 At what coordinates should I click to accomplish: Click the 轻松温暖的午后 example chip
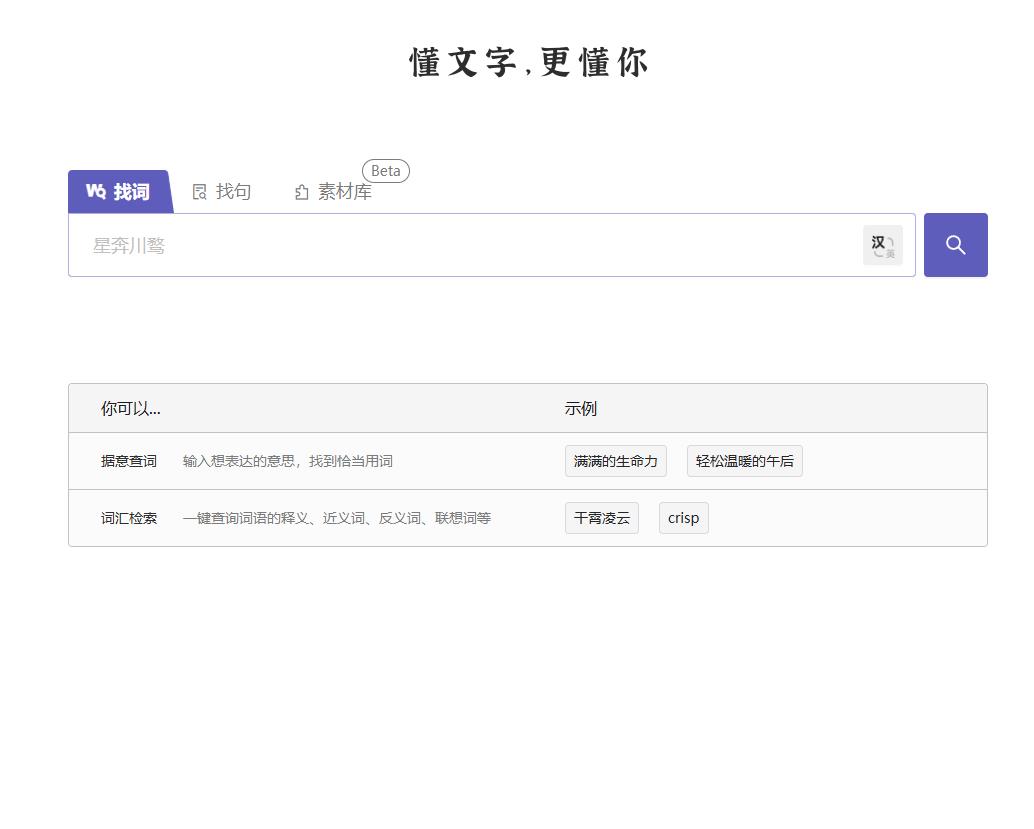point(744,461)
